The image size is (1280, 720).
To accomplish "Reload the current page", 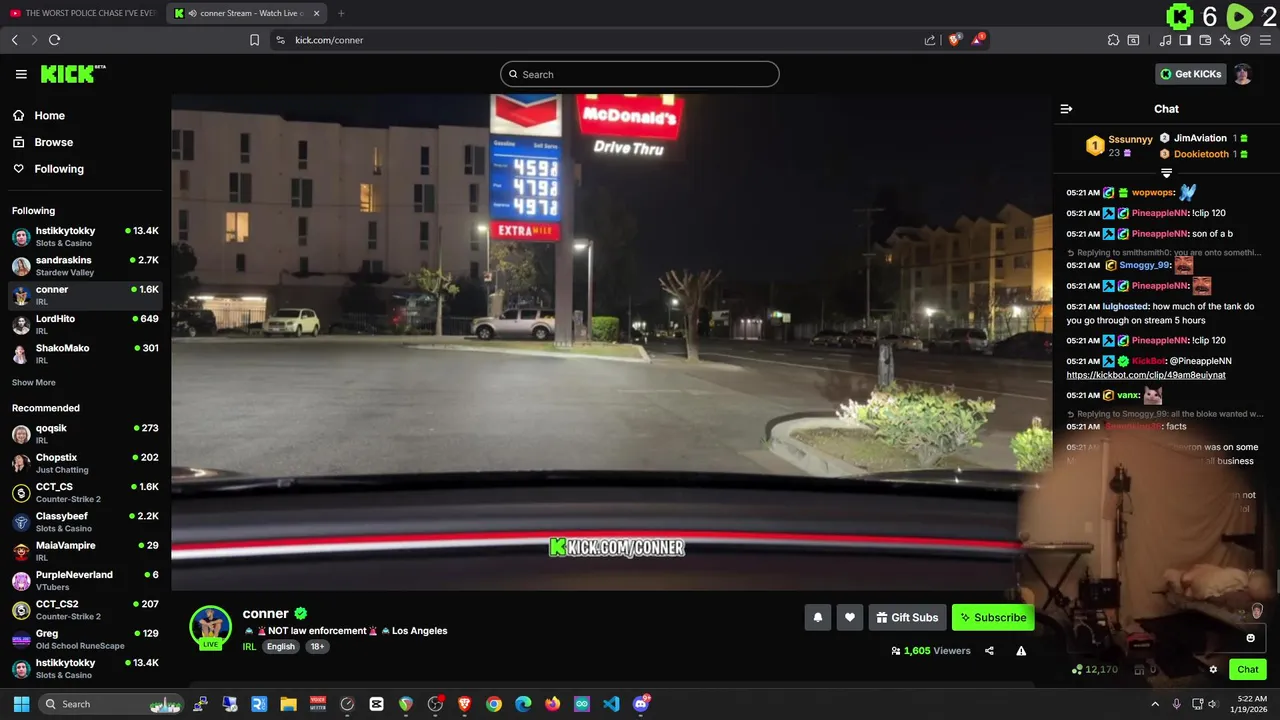I will [x=54, y=40].
